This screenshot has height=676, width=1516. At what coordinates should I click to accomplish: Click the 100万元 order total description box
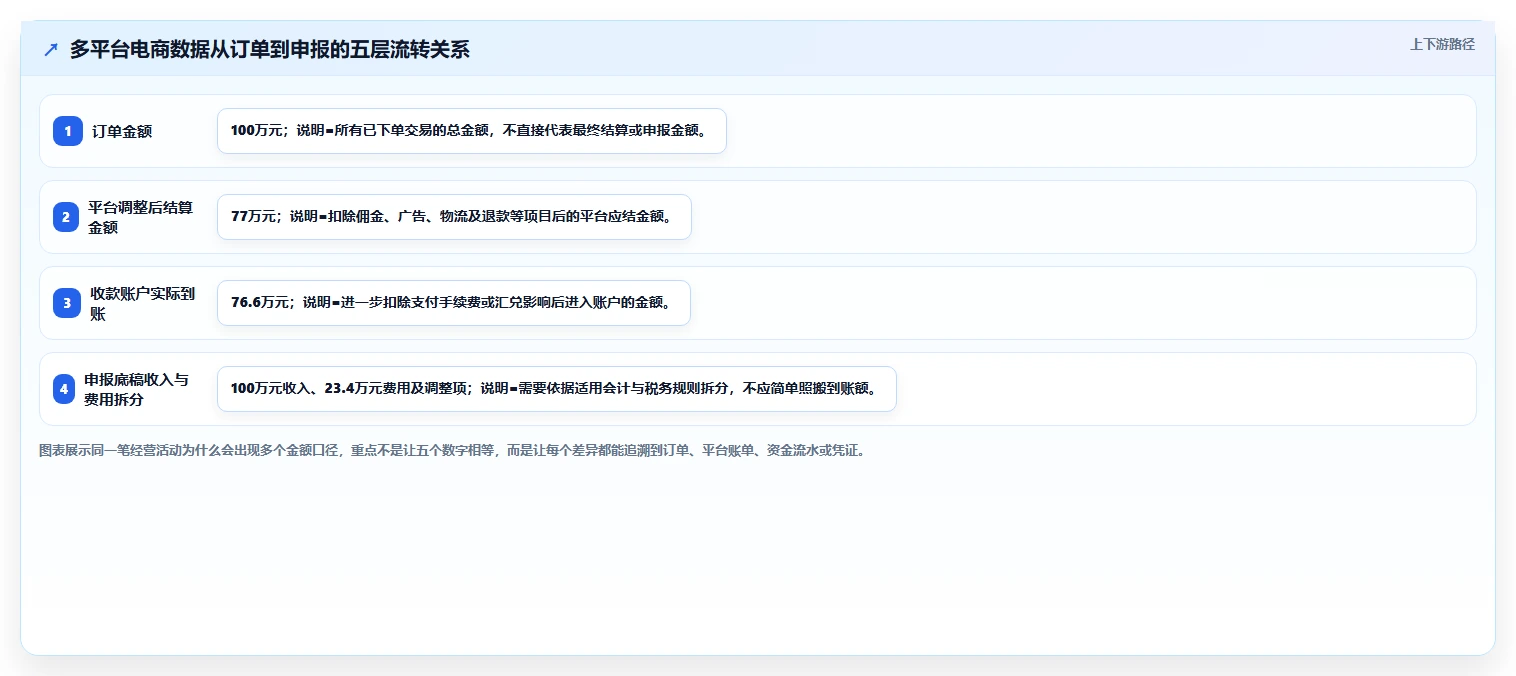(472, 131)
